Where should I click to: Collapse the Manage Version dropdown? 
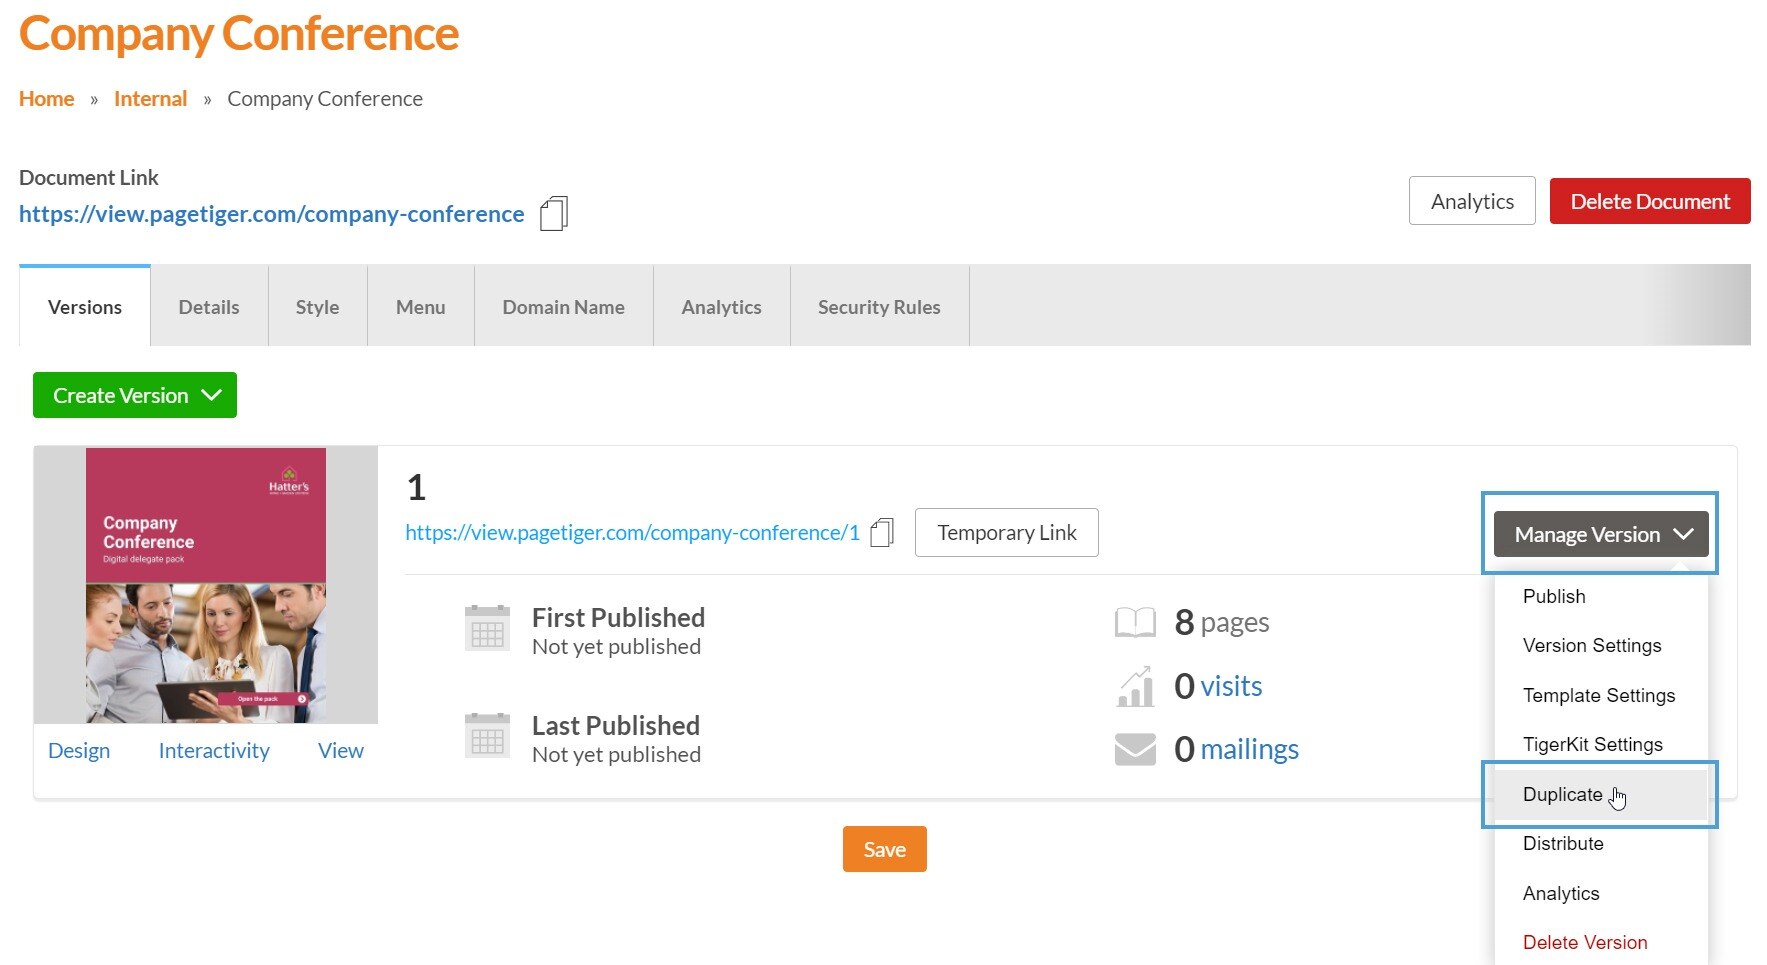pos(1600,534)
